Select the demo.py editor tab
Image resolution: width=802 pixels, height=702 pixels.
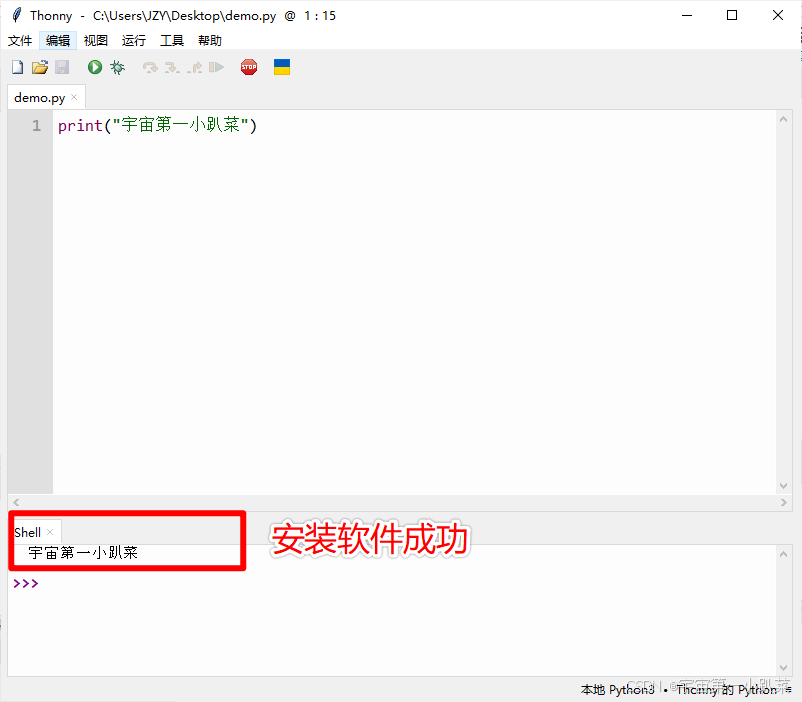tap(38, 97)
